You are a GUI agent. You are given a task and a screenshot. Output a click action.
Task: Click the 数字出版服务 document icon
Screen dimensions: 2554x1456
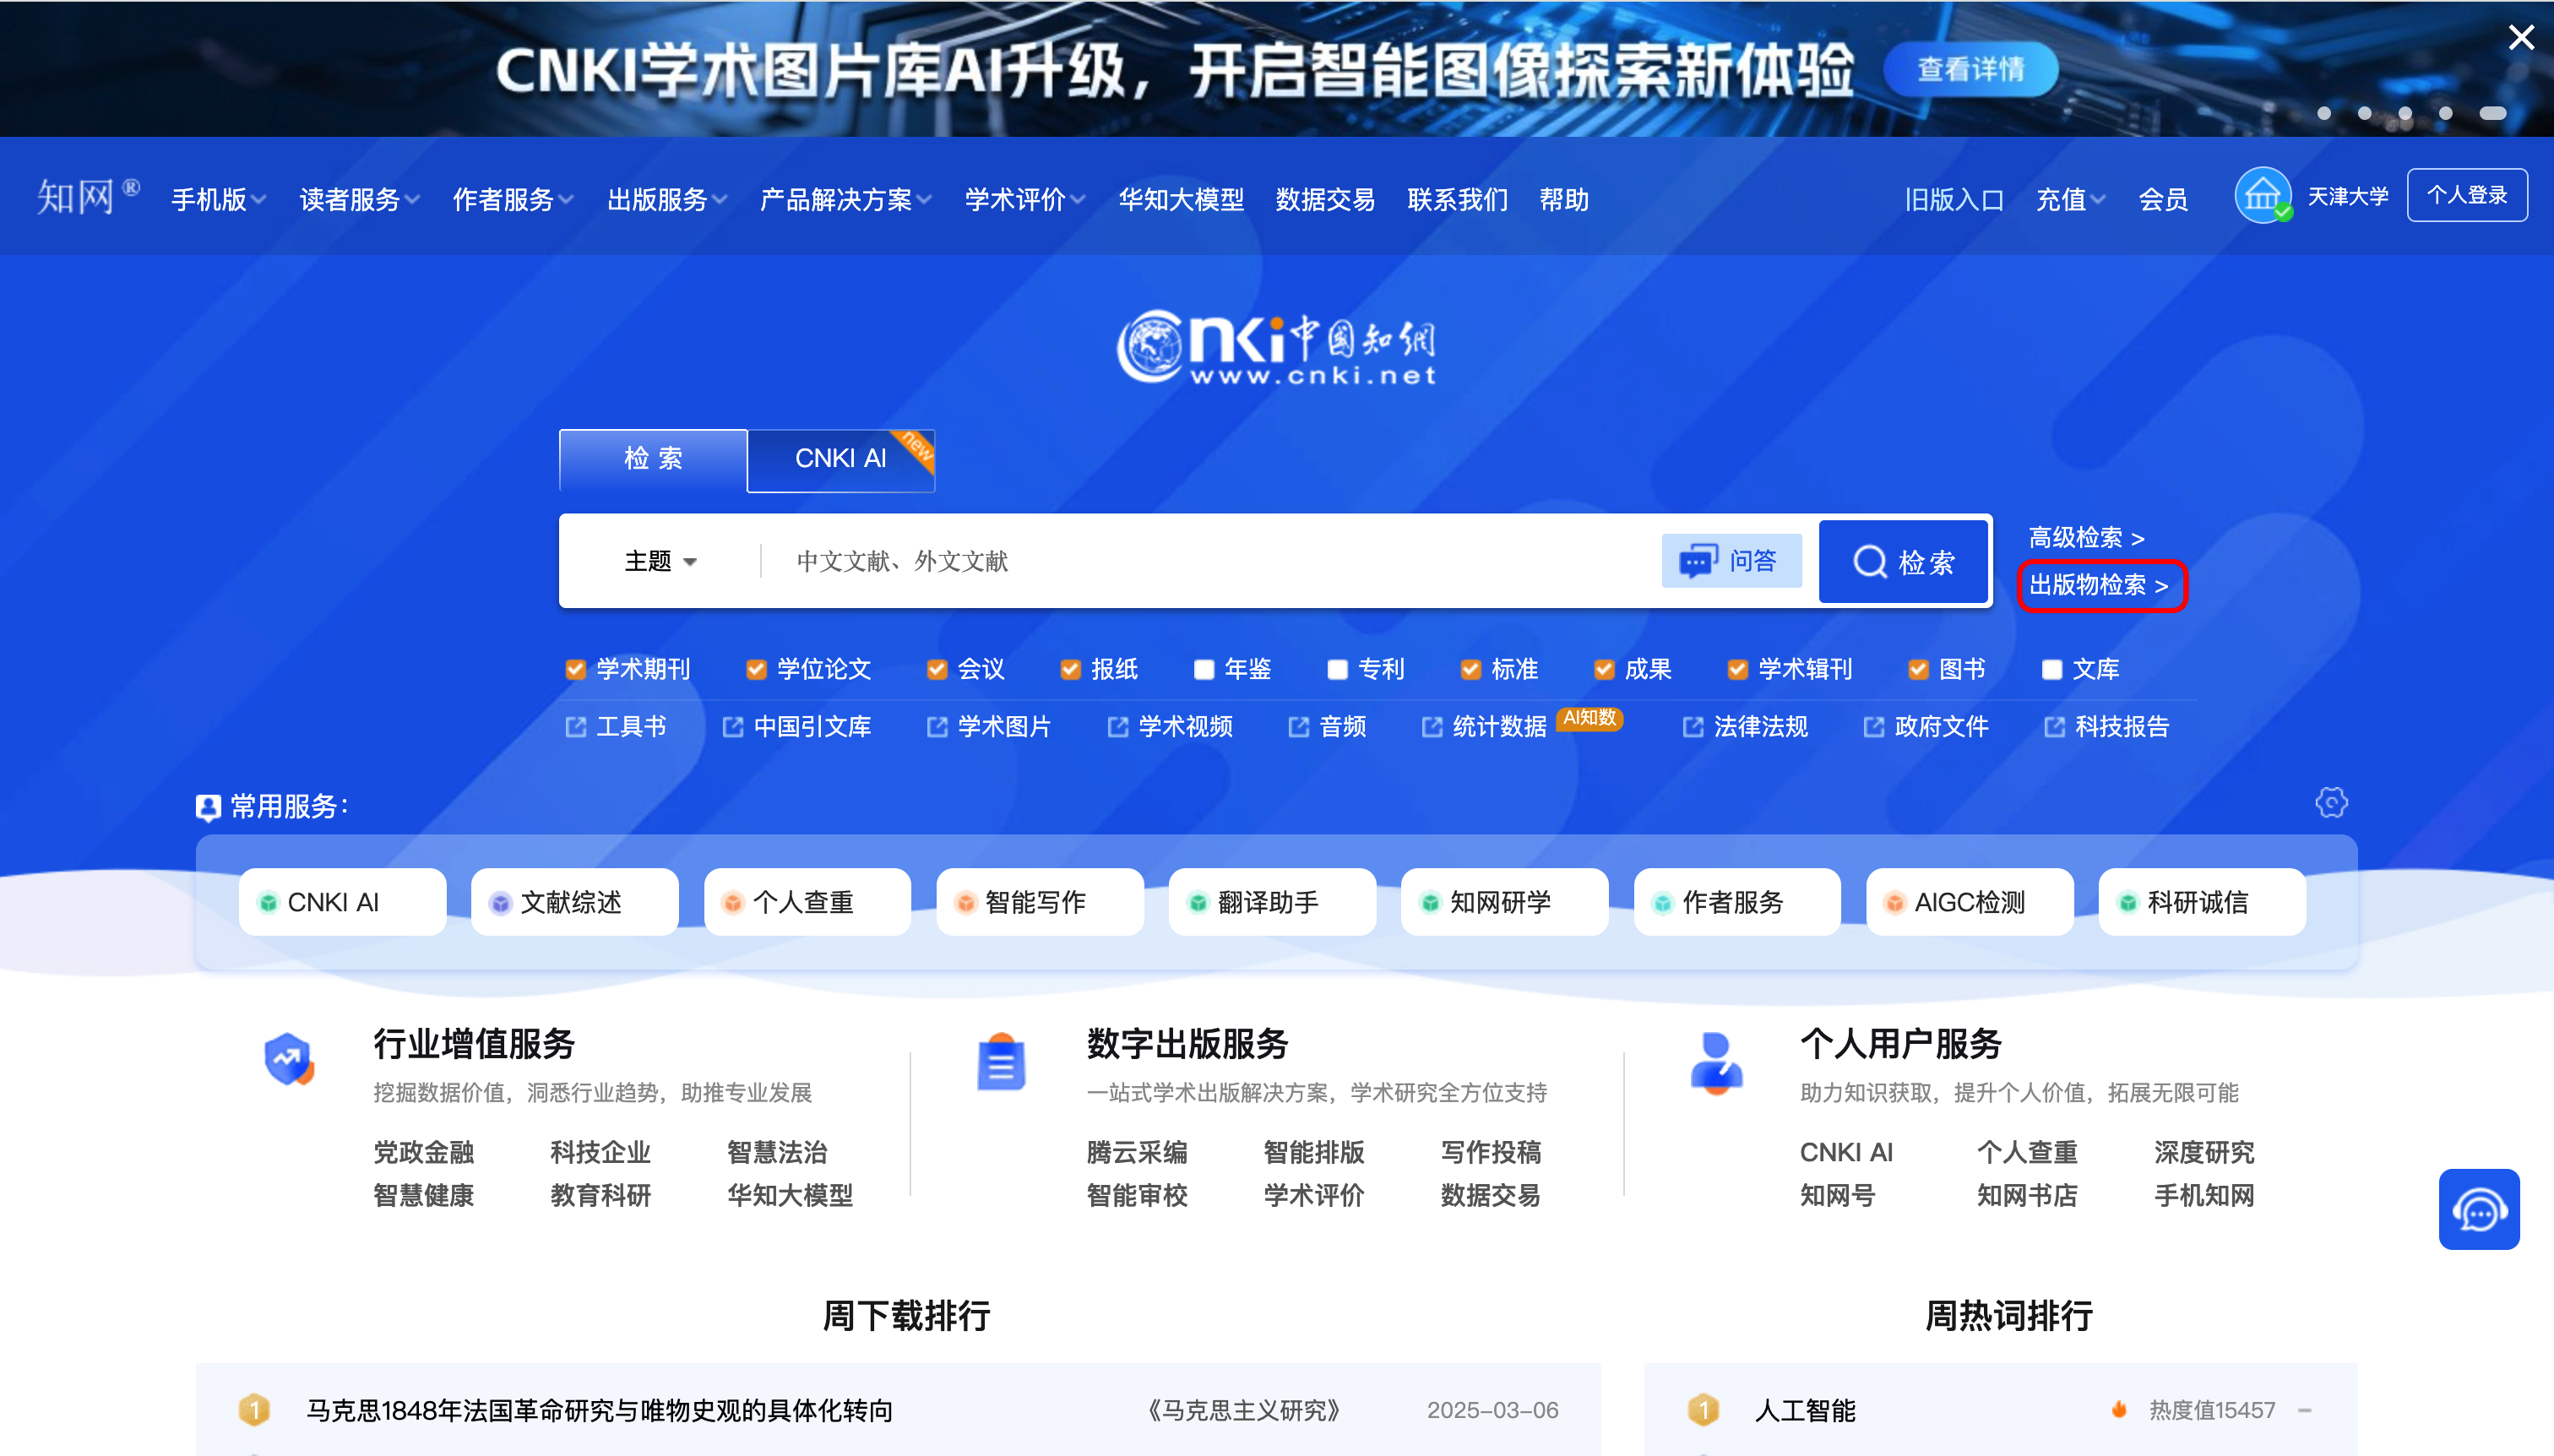click(1001, 1062)
